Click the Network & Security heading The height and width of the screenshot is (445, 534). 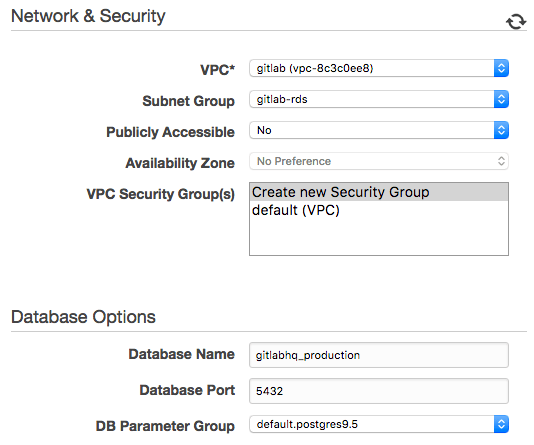[x=88, y=16]
